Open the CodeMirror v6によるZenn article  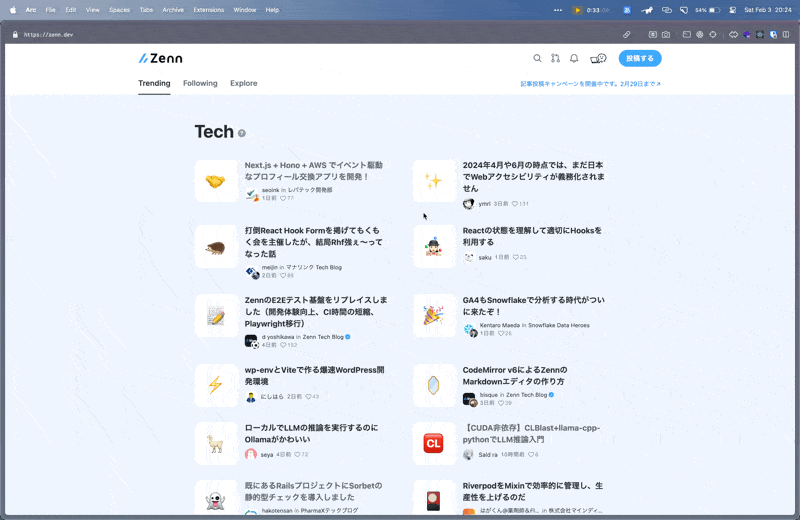tap(515, 376)
